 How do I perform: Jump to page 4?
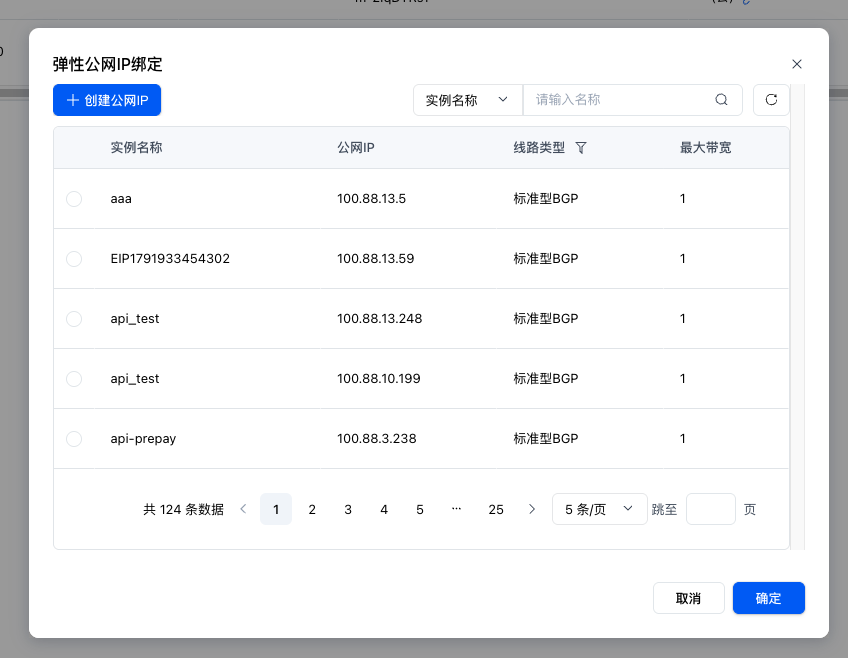[384, 509]
